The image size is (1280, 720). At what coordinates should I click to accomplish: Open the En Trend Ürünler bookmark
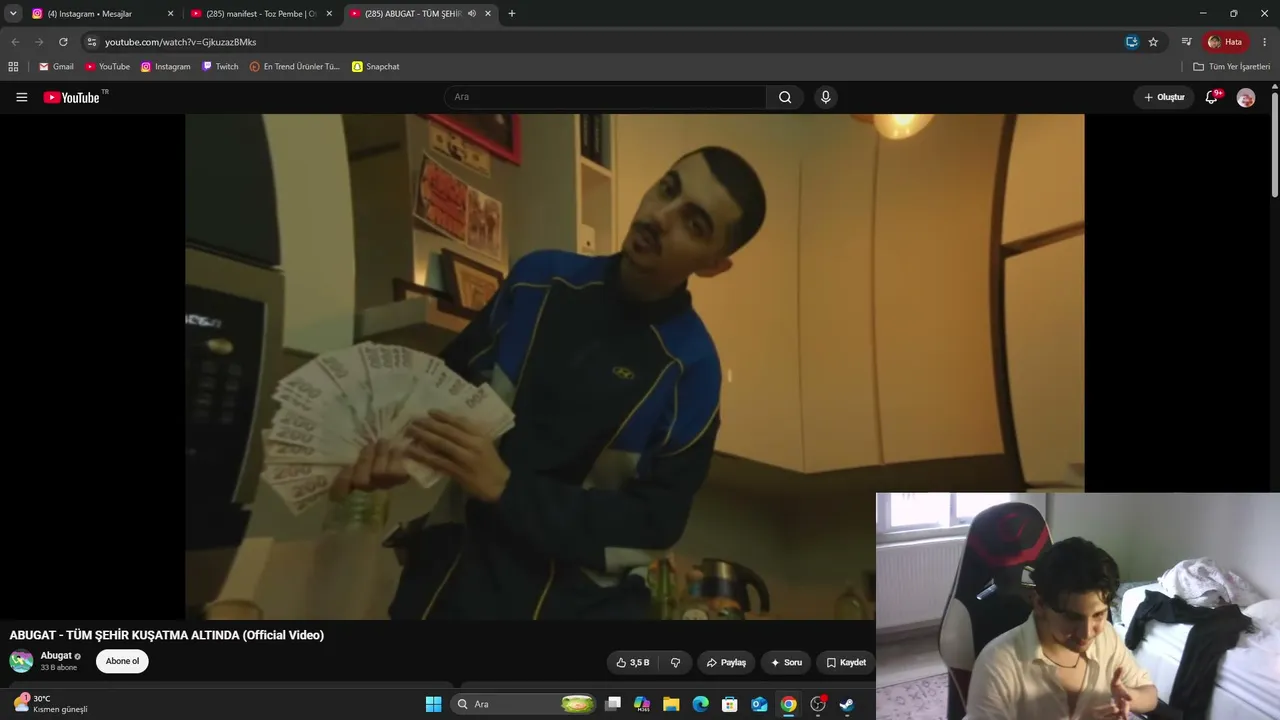(295, 67)
